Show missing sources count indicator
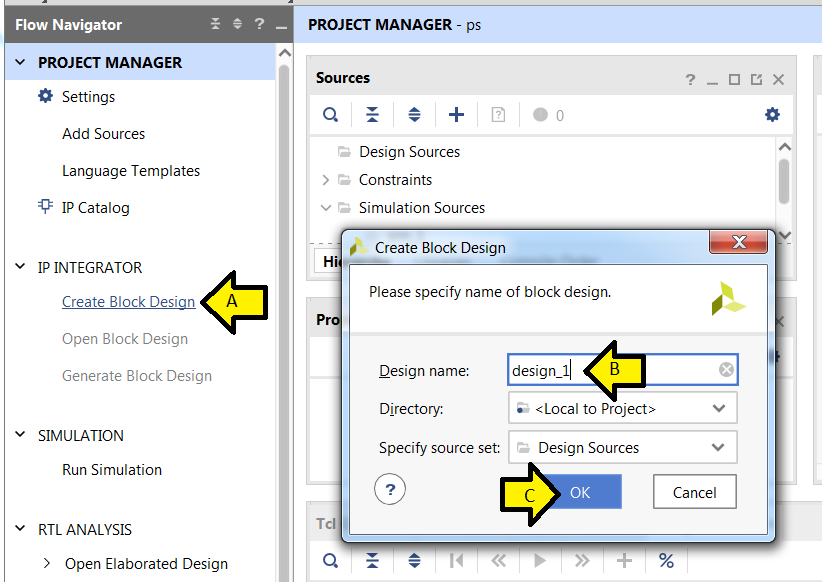 click(548, 115)
